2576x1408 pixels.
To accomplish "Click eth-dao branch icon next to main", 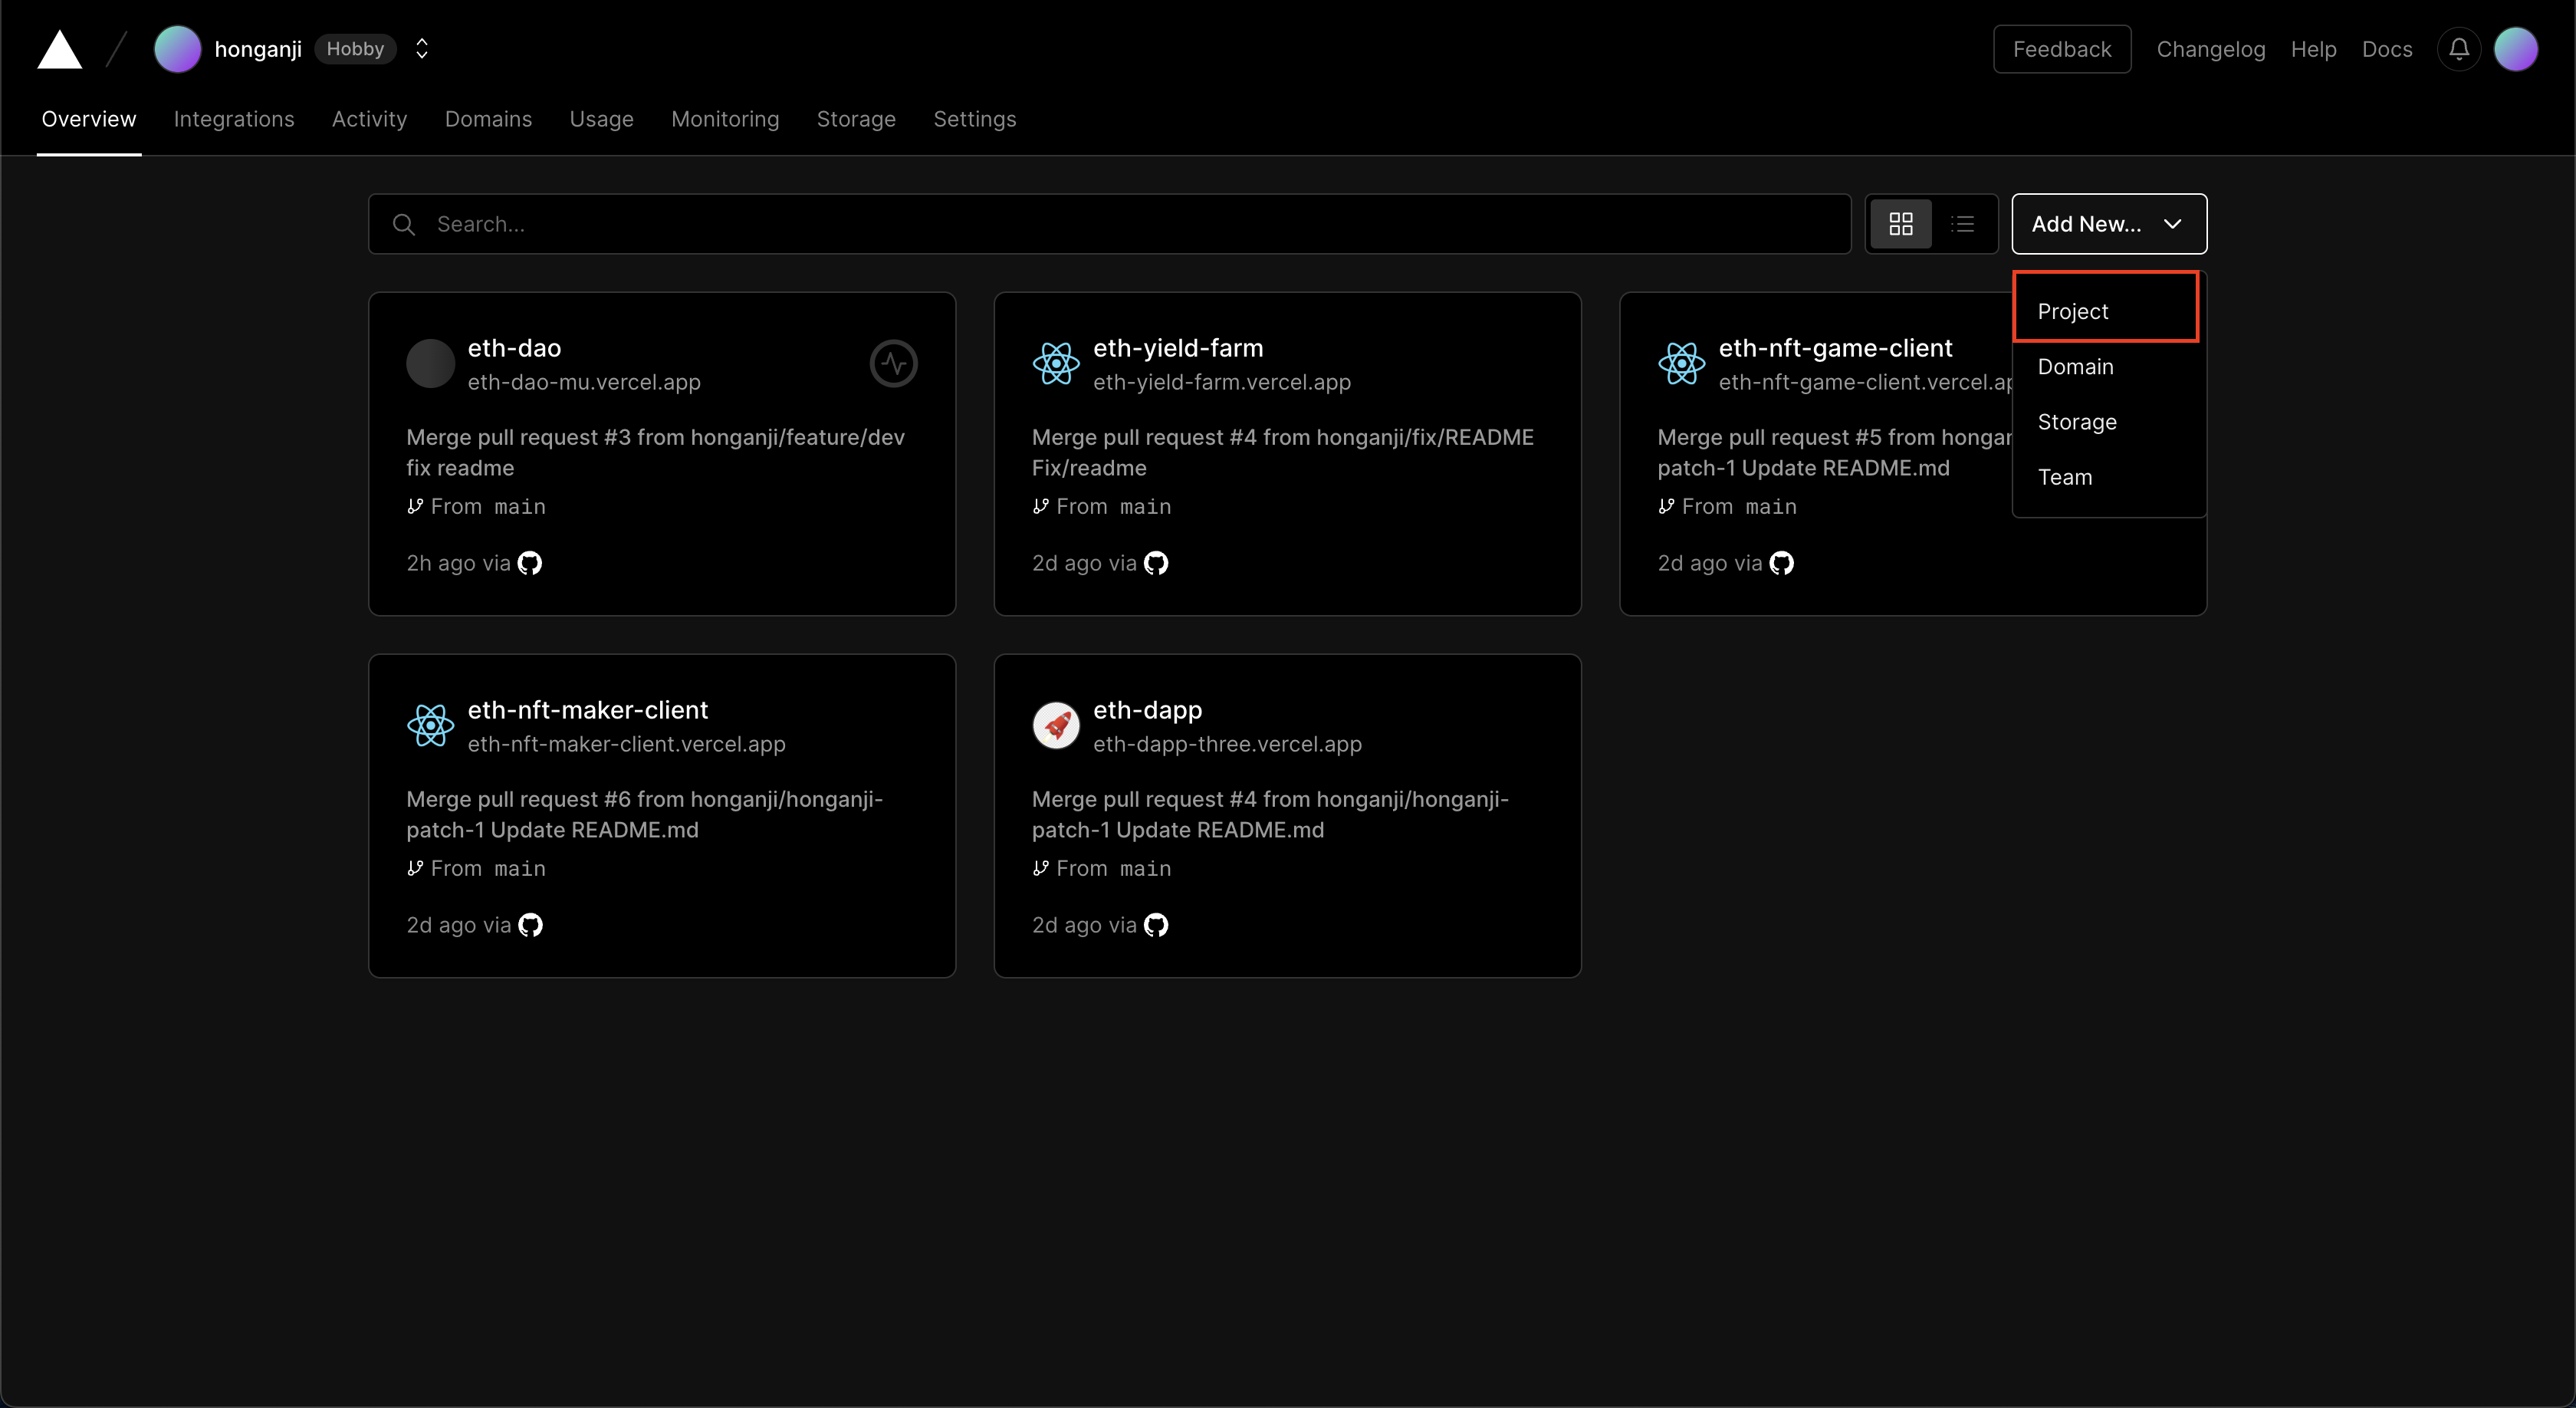I will point(415,506).
